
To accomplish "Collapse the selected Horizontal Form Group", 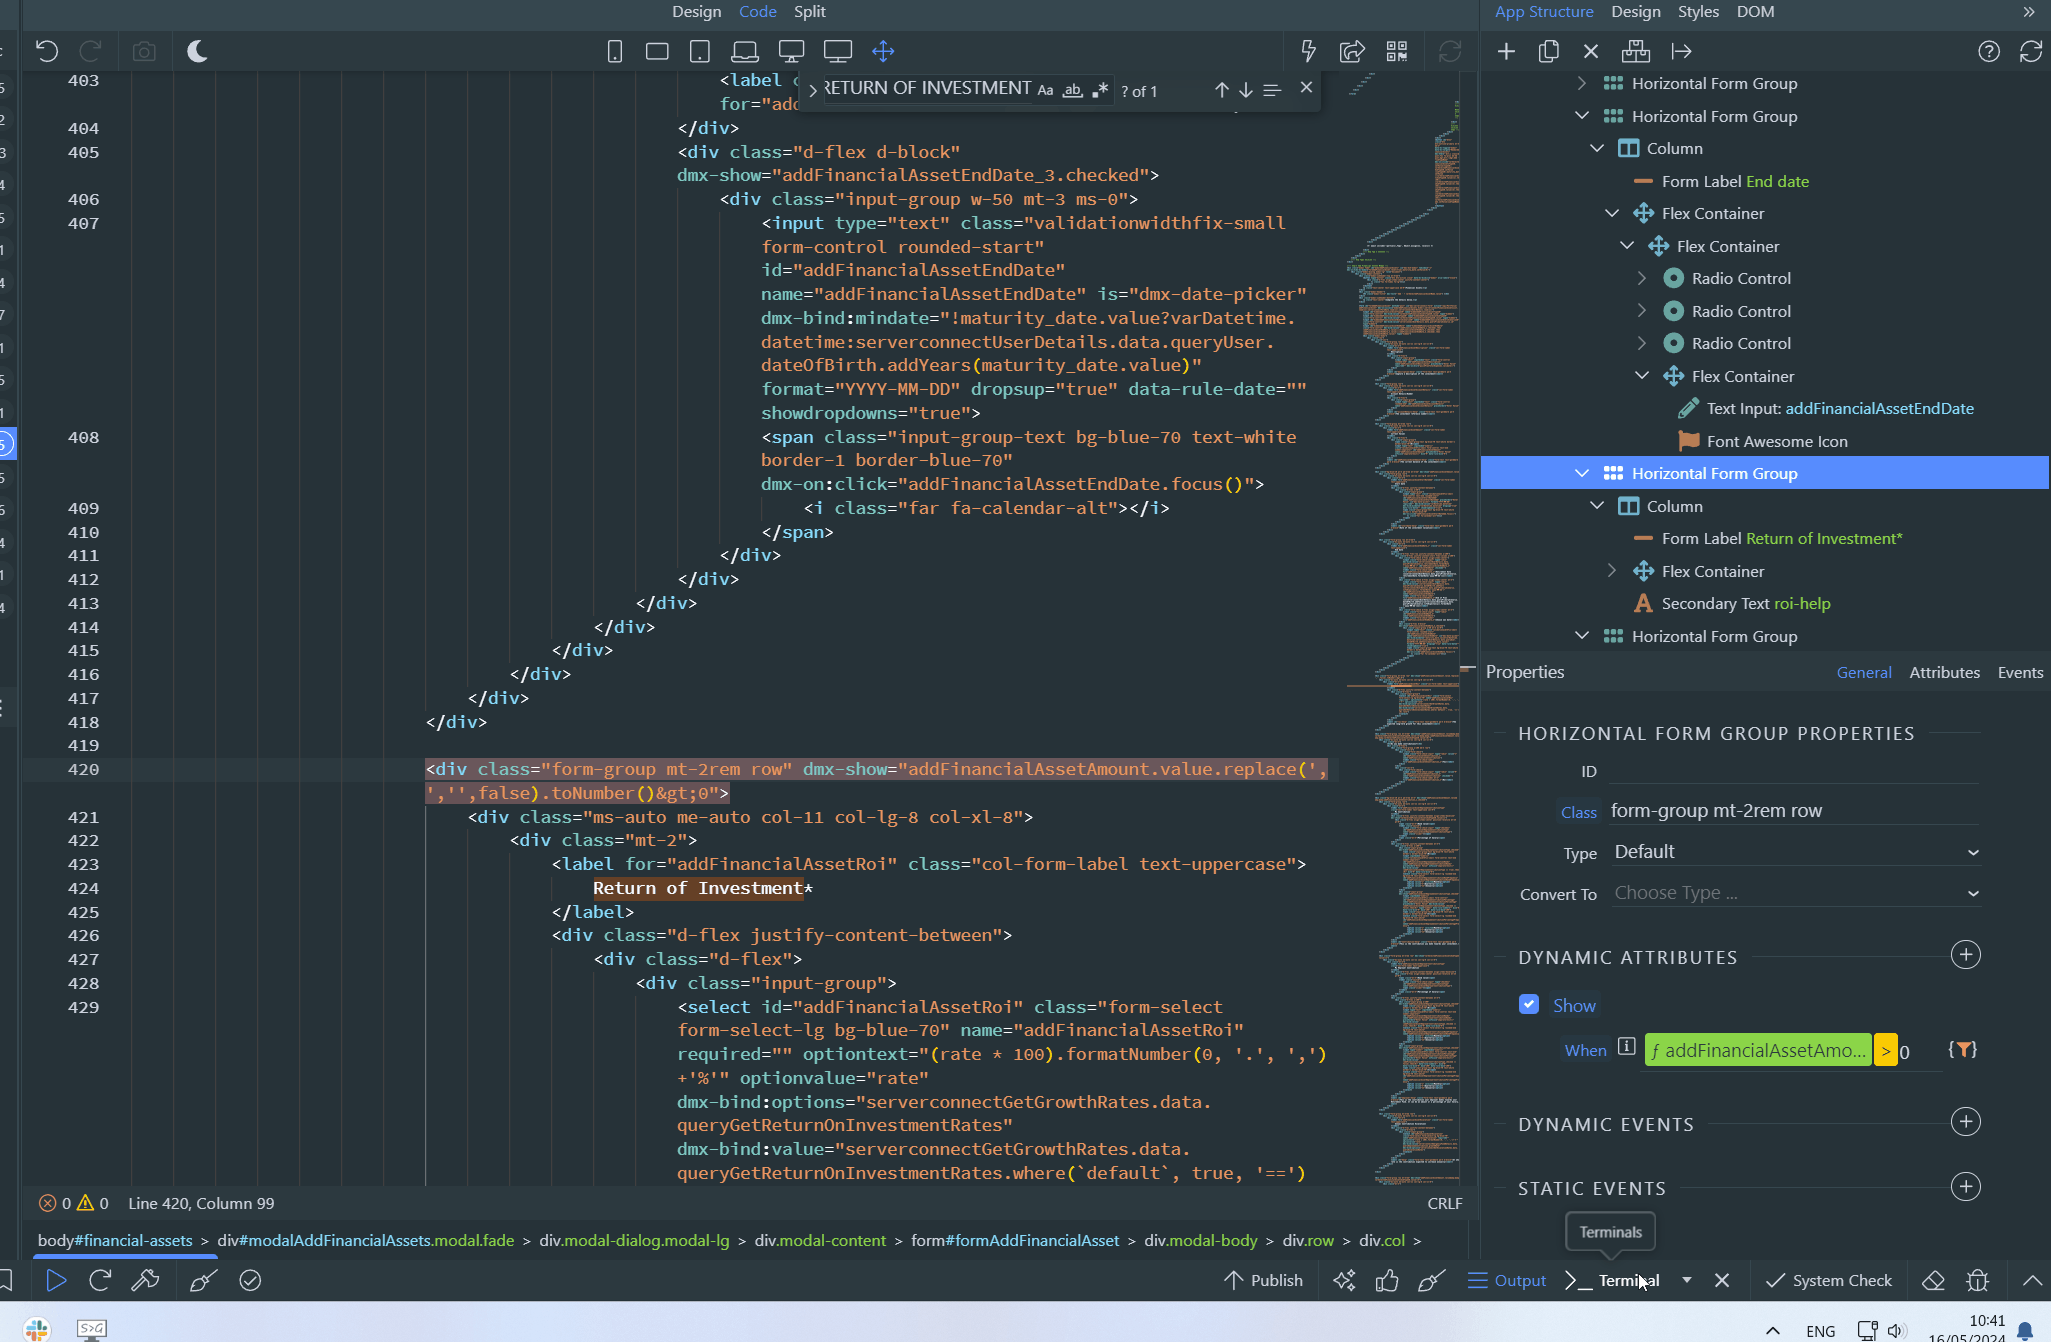I will coord(1582,473).
